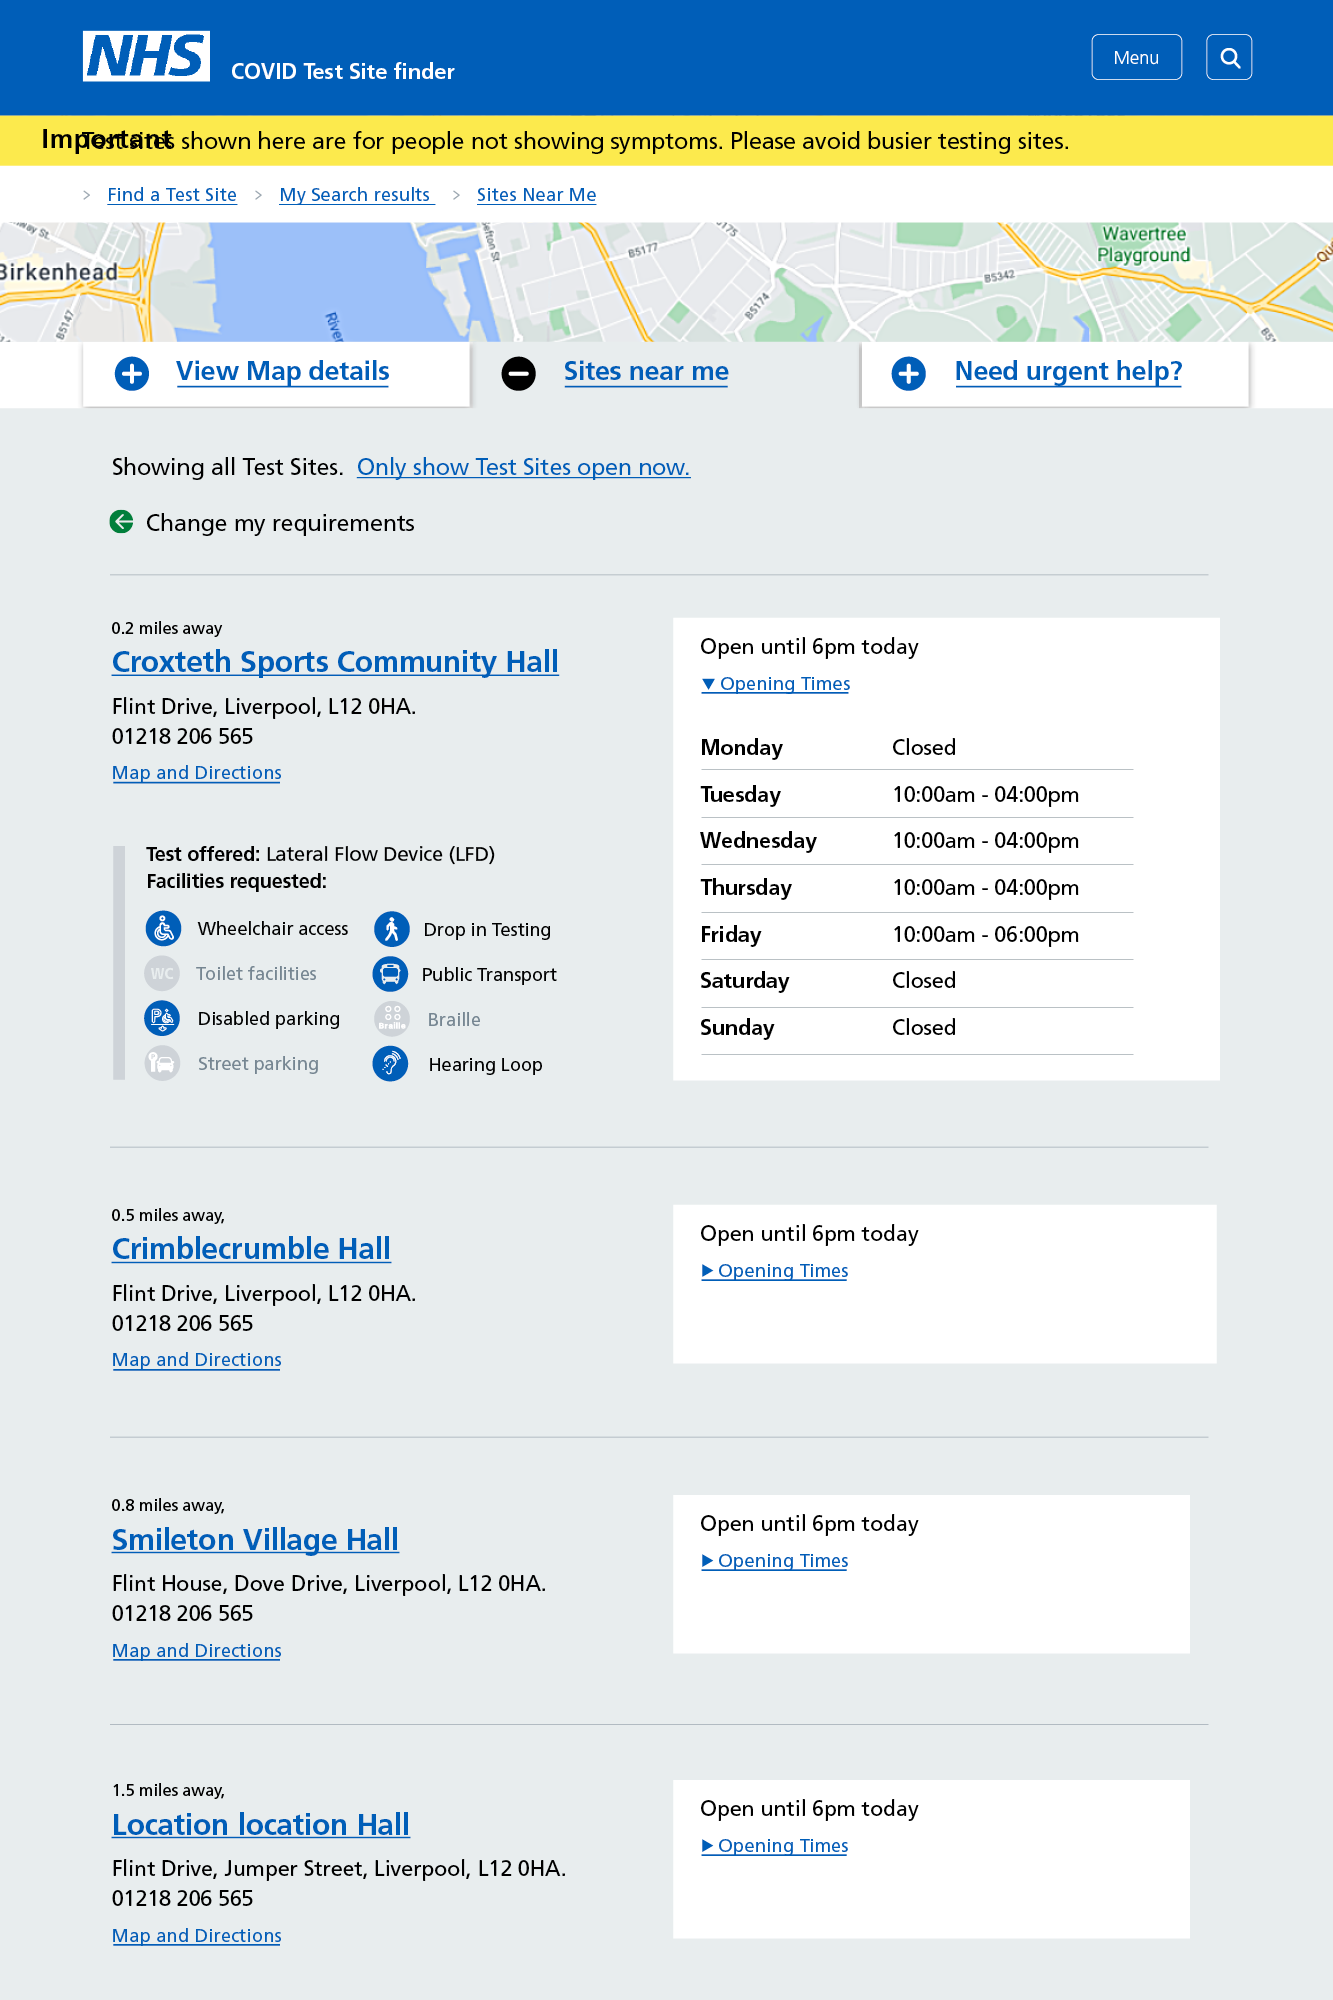The width and height of the screenshot is (1333, 2000).
Task: Click the Drop in Testing icon
Action: (x=392, y=929)
